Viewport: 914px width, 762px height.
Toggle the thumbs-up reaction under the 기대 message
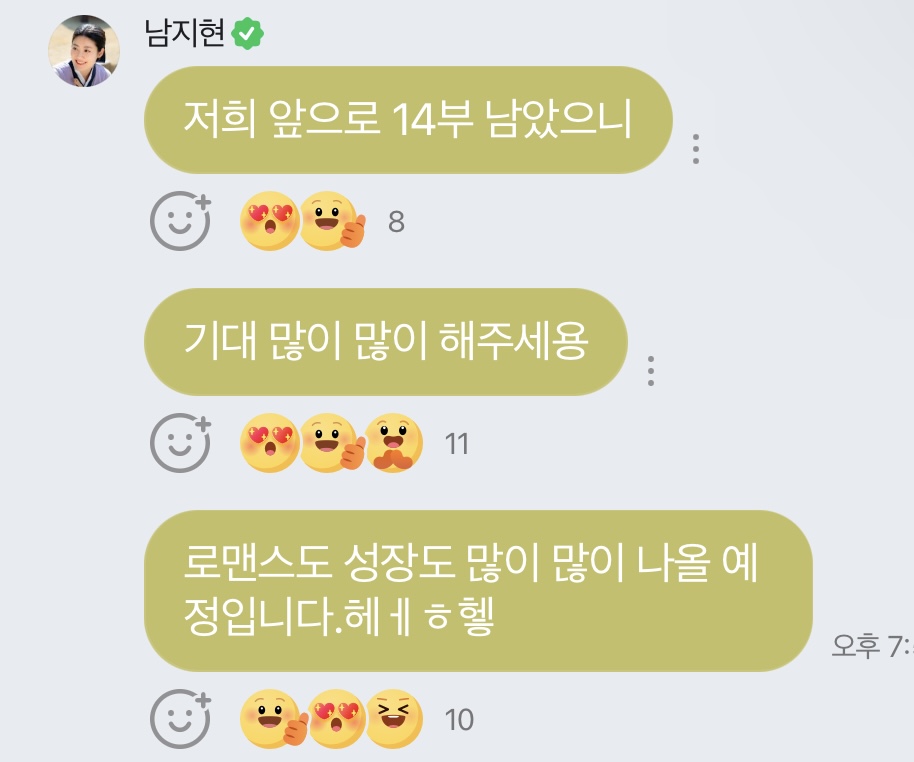click(x=332, y=443)
